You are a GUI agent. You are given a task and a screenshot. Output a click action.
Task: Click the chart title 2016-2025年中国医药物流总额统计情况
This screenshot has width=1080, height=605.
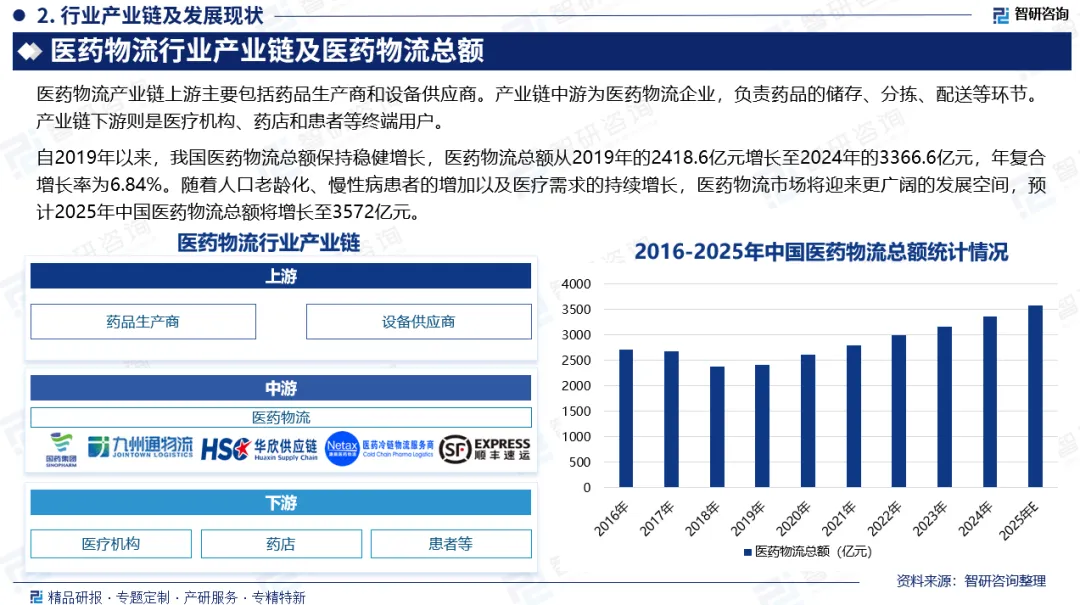coord(821,252)
